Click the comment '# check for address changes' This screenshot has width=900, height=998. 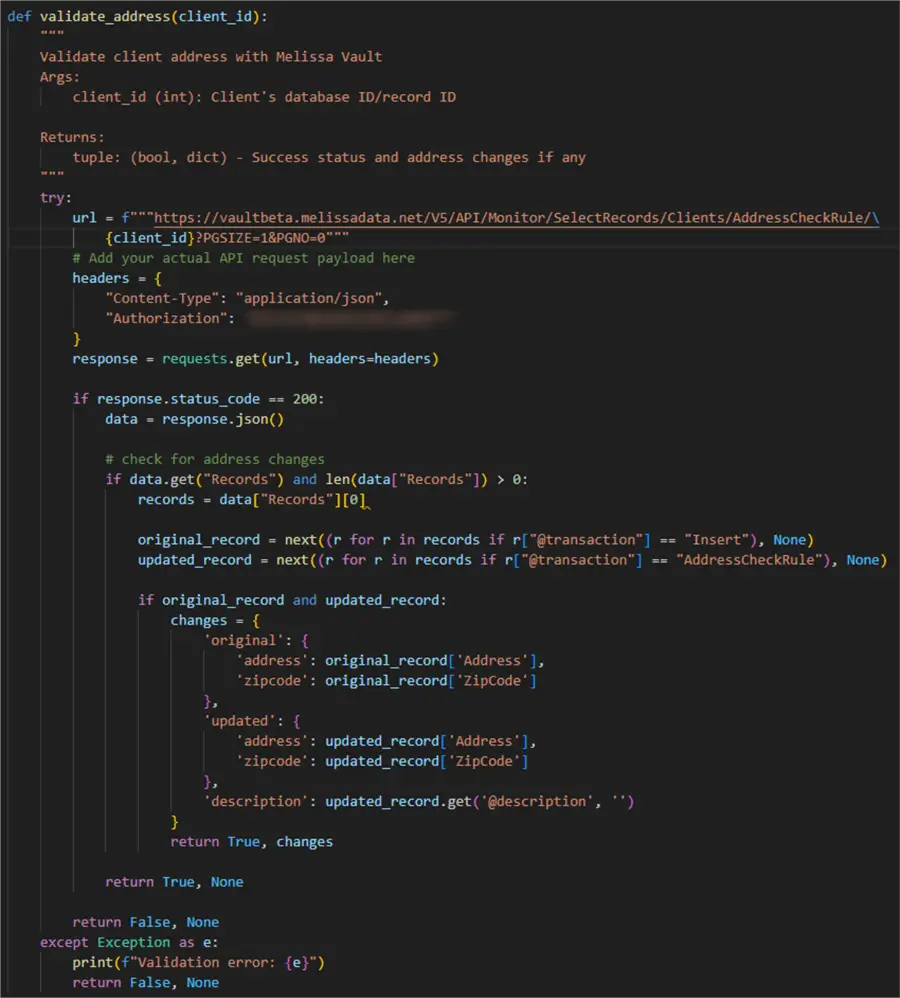click(214, 460)
